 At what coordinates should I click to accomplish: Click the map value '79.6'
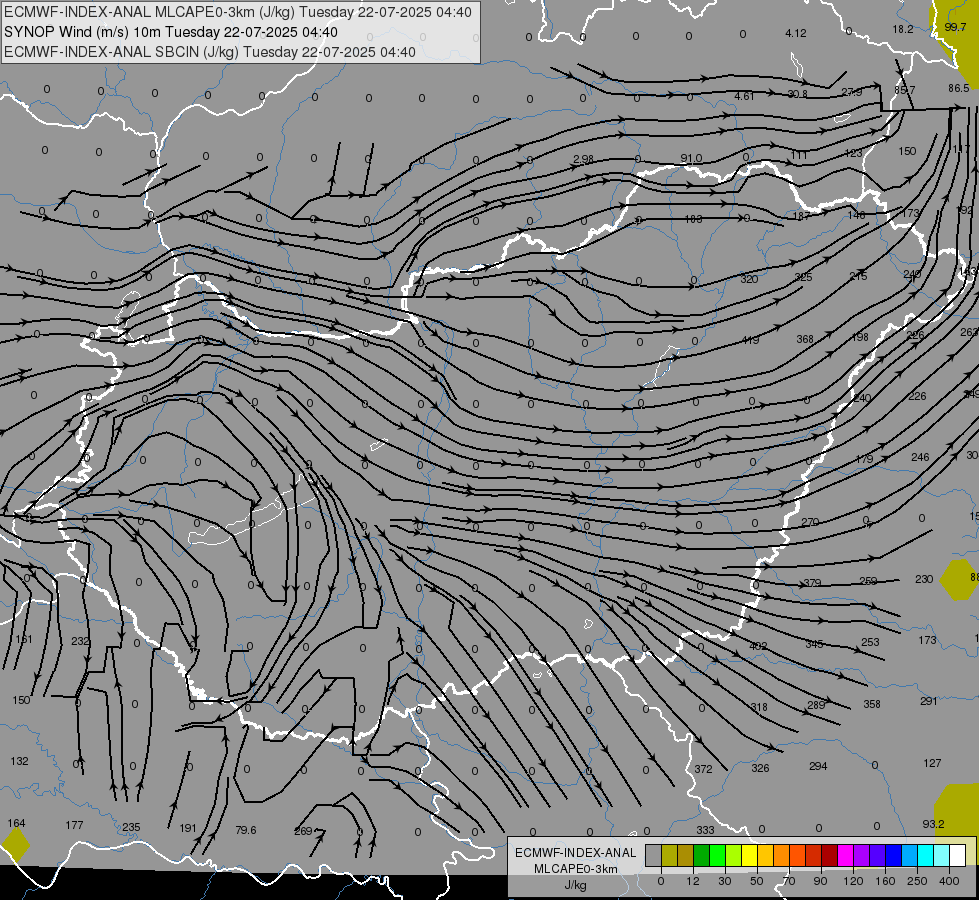pyautogui.click(x=245, y=830)
